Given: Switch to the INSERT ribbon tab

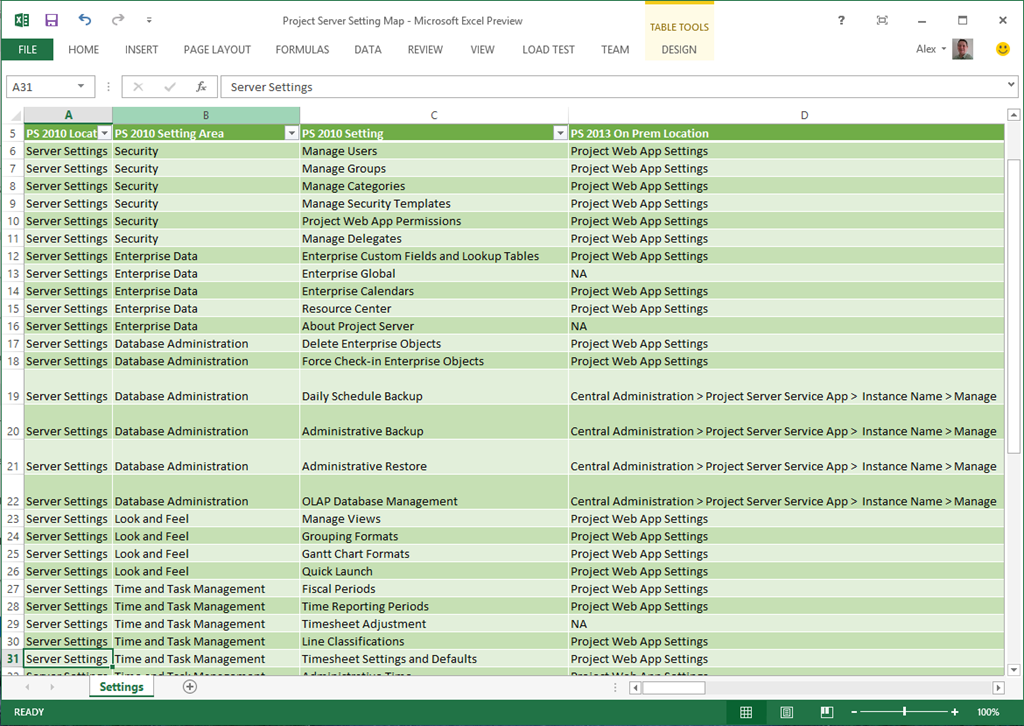Looking at the screenshot, I should 142,50.
